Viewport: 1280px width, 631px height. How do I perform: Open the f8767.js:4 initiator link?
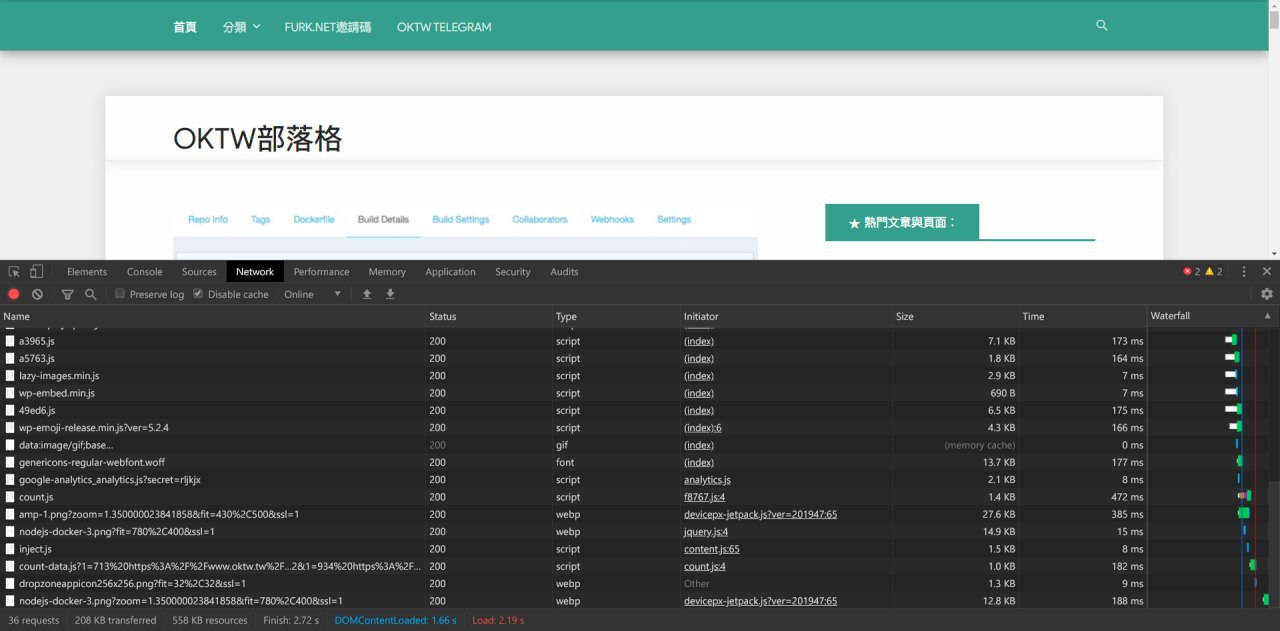pyautogui.click(x=704, y=497)
